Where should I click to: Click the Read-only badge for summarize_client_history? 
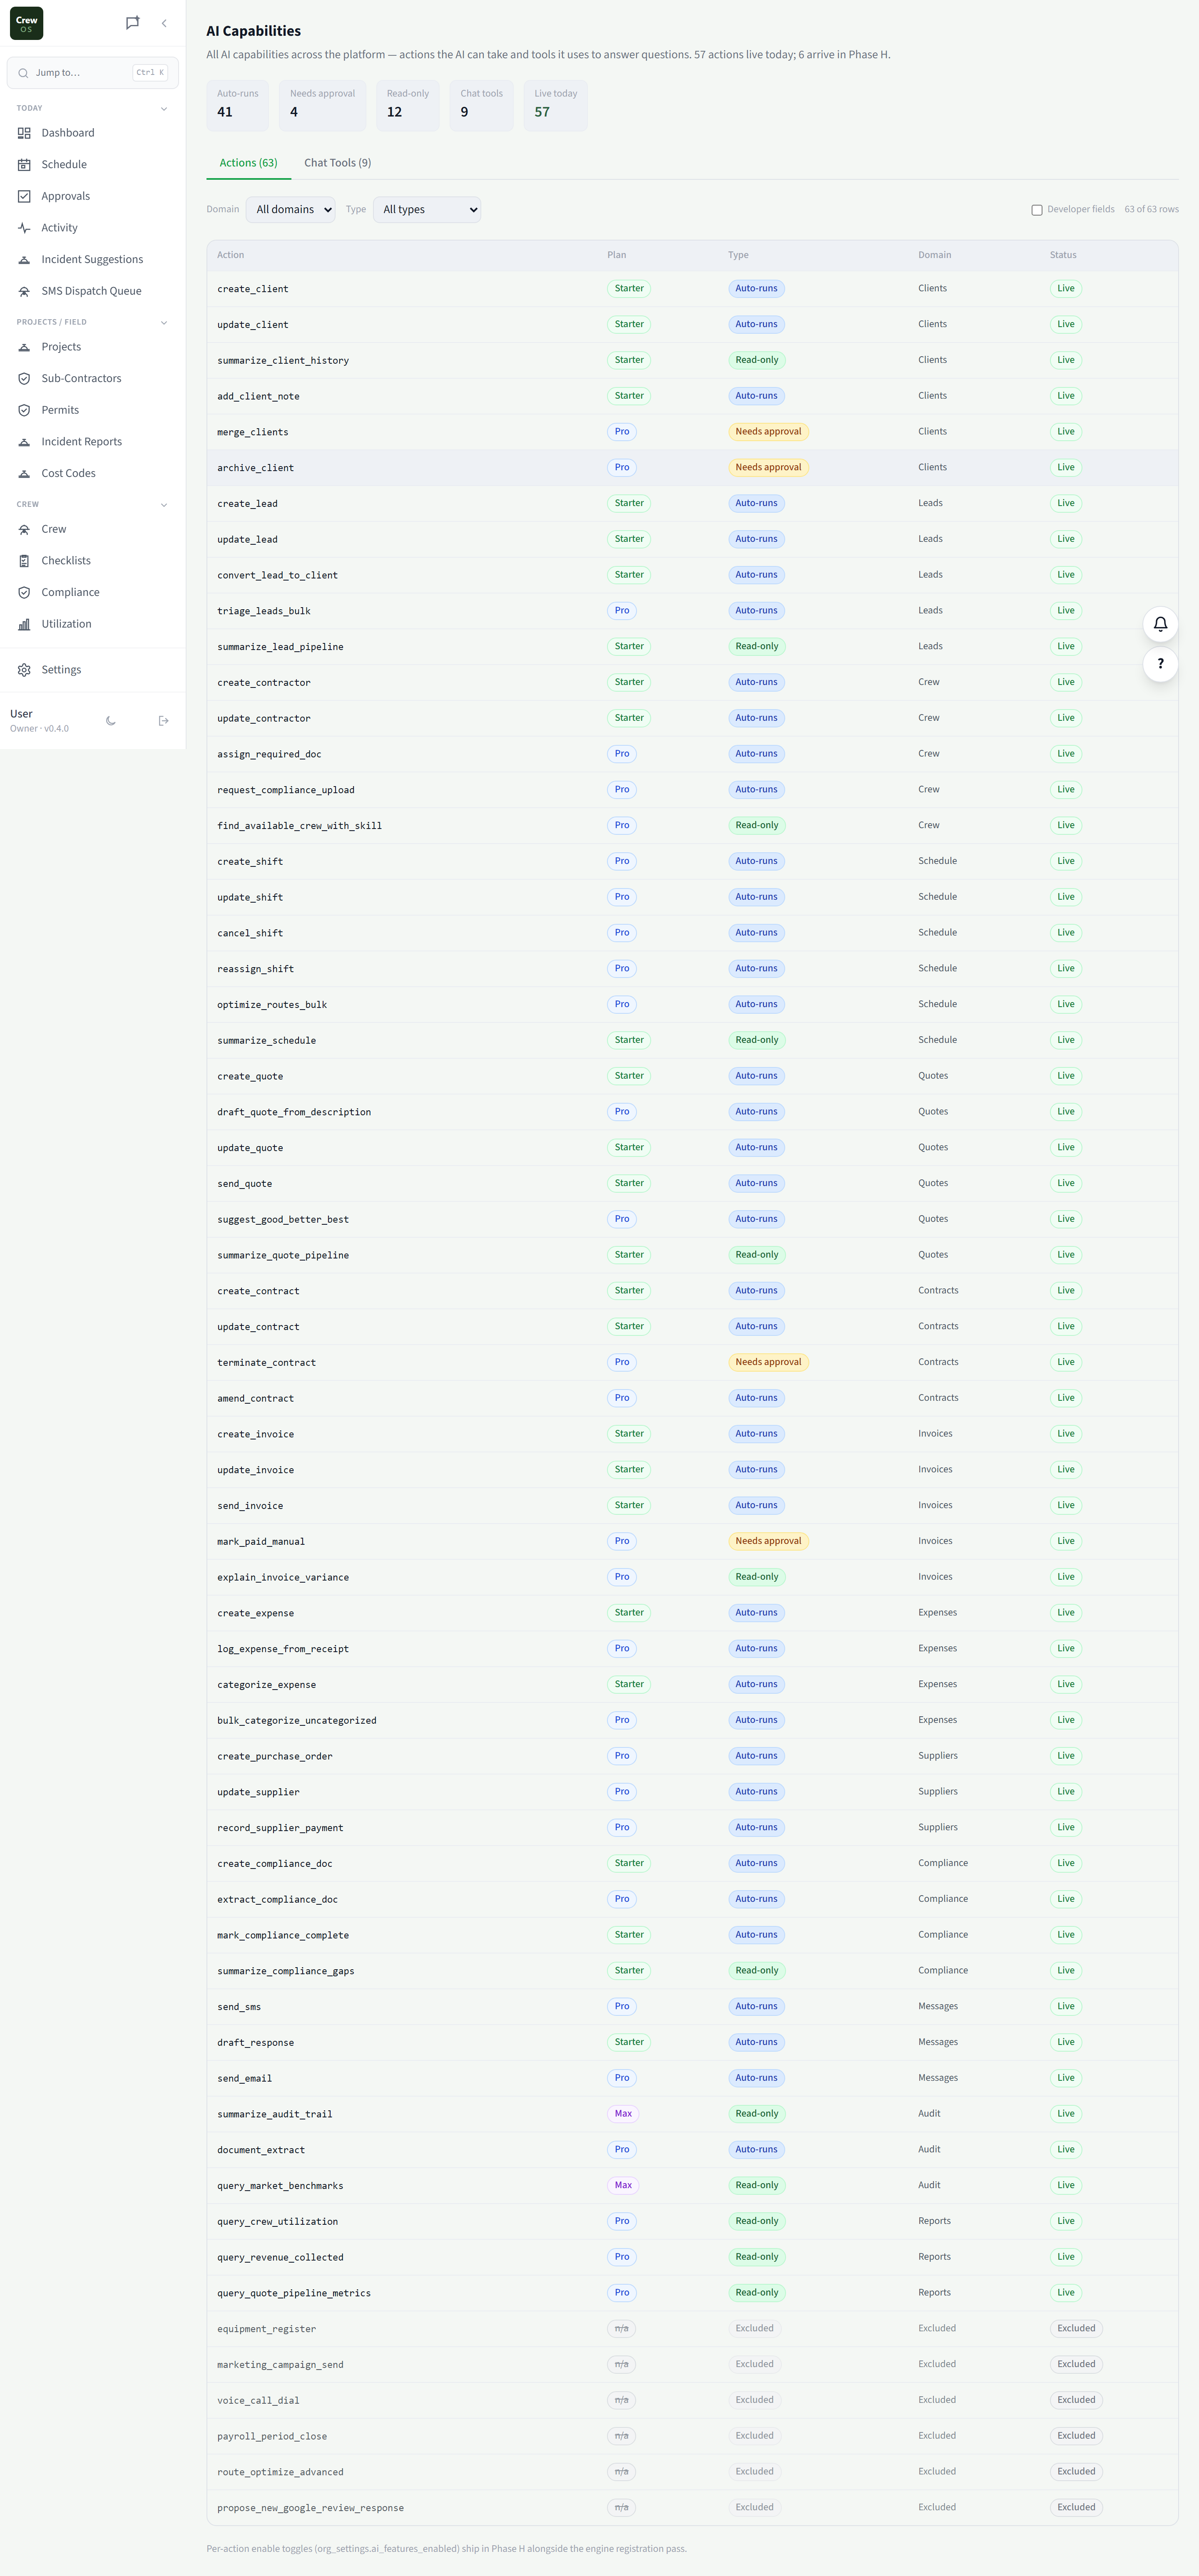coord(757,360)
